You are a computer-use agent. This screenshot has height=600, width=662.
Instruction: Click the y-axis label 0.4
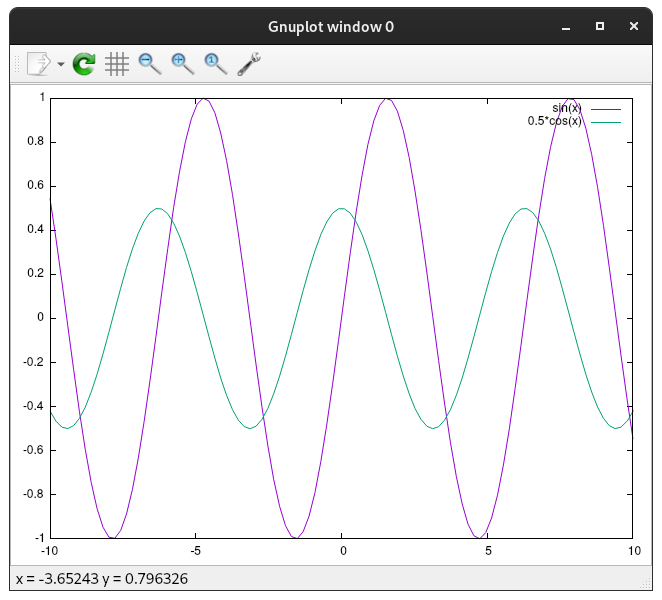[36, 229]
